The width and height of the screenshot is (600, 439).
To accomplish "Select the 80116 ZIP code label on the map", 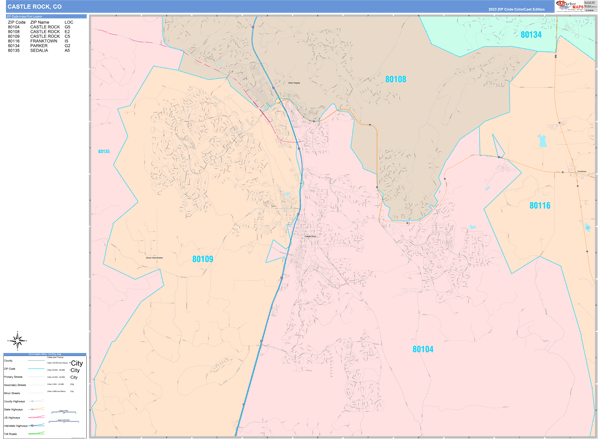I will coord(540,205).
